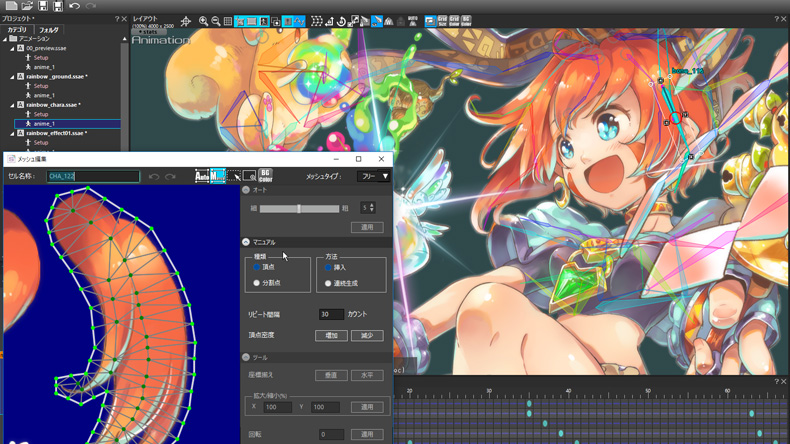The width and height of the screenshot is (790, 444).
Task: Click the auto mesh value stepper arrows
Action: pos(372,208)
